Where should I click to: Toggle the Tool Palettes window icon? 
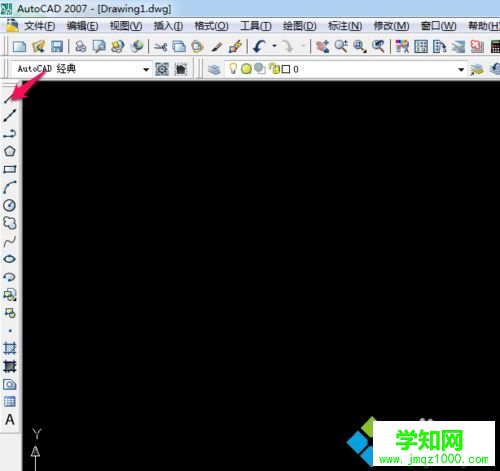pos(439,46)
